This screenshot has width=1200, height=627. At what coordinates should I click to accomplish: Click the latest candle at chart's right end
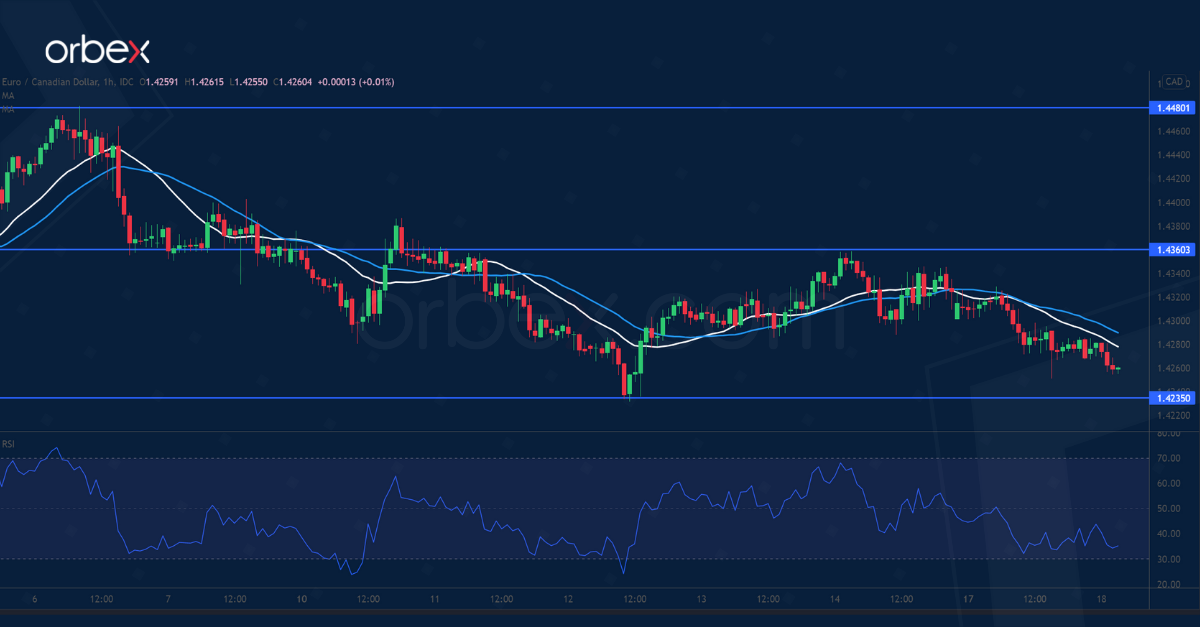(1116, 369)
